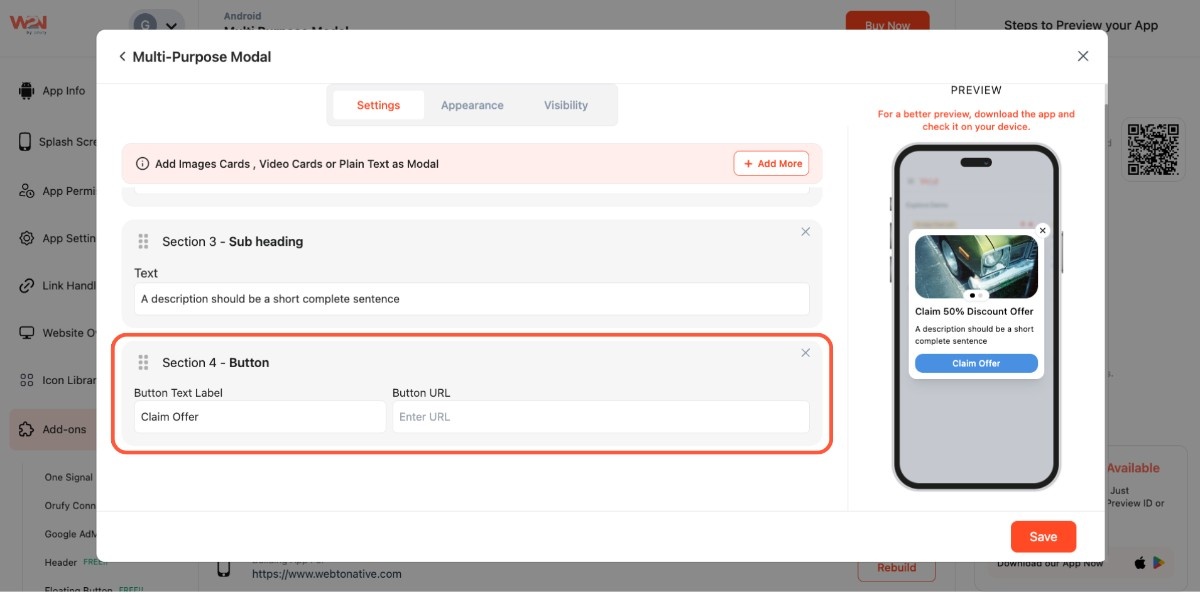Click the back arrow beside Multi-Purpose Modal
The height and width of the screenshot is (596, 1200).
[x=122, y=57]
